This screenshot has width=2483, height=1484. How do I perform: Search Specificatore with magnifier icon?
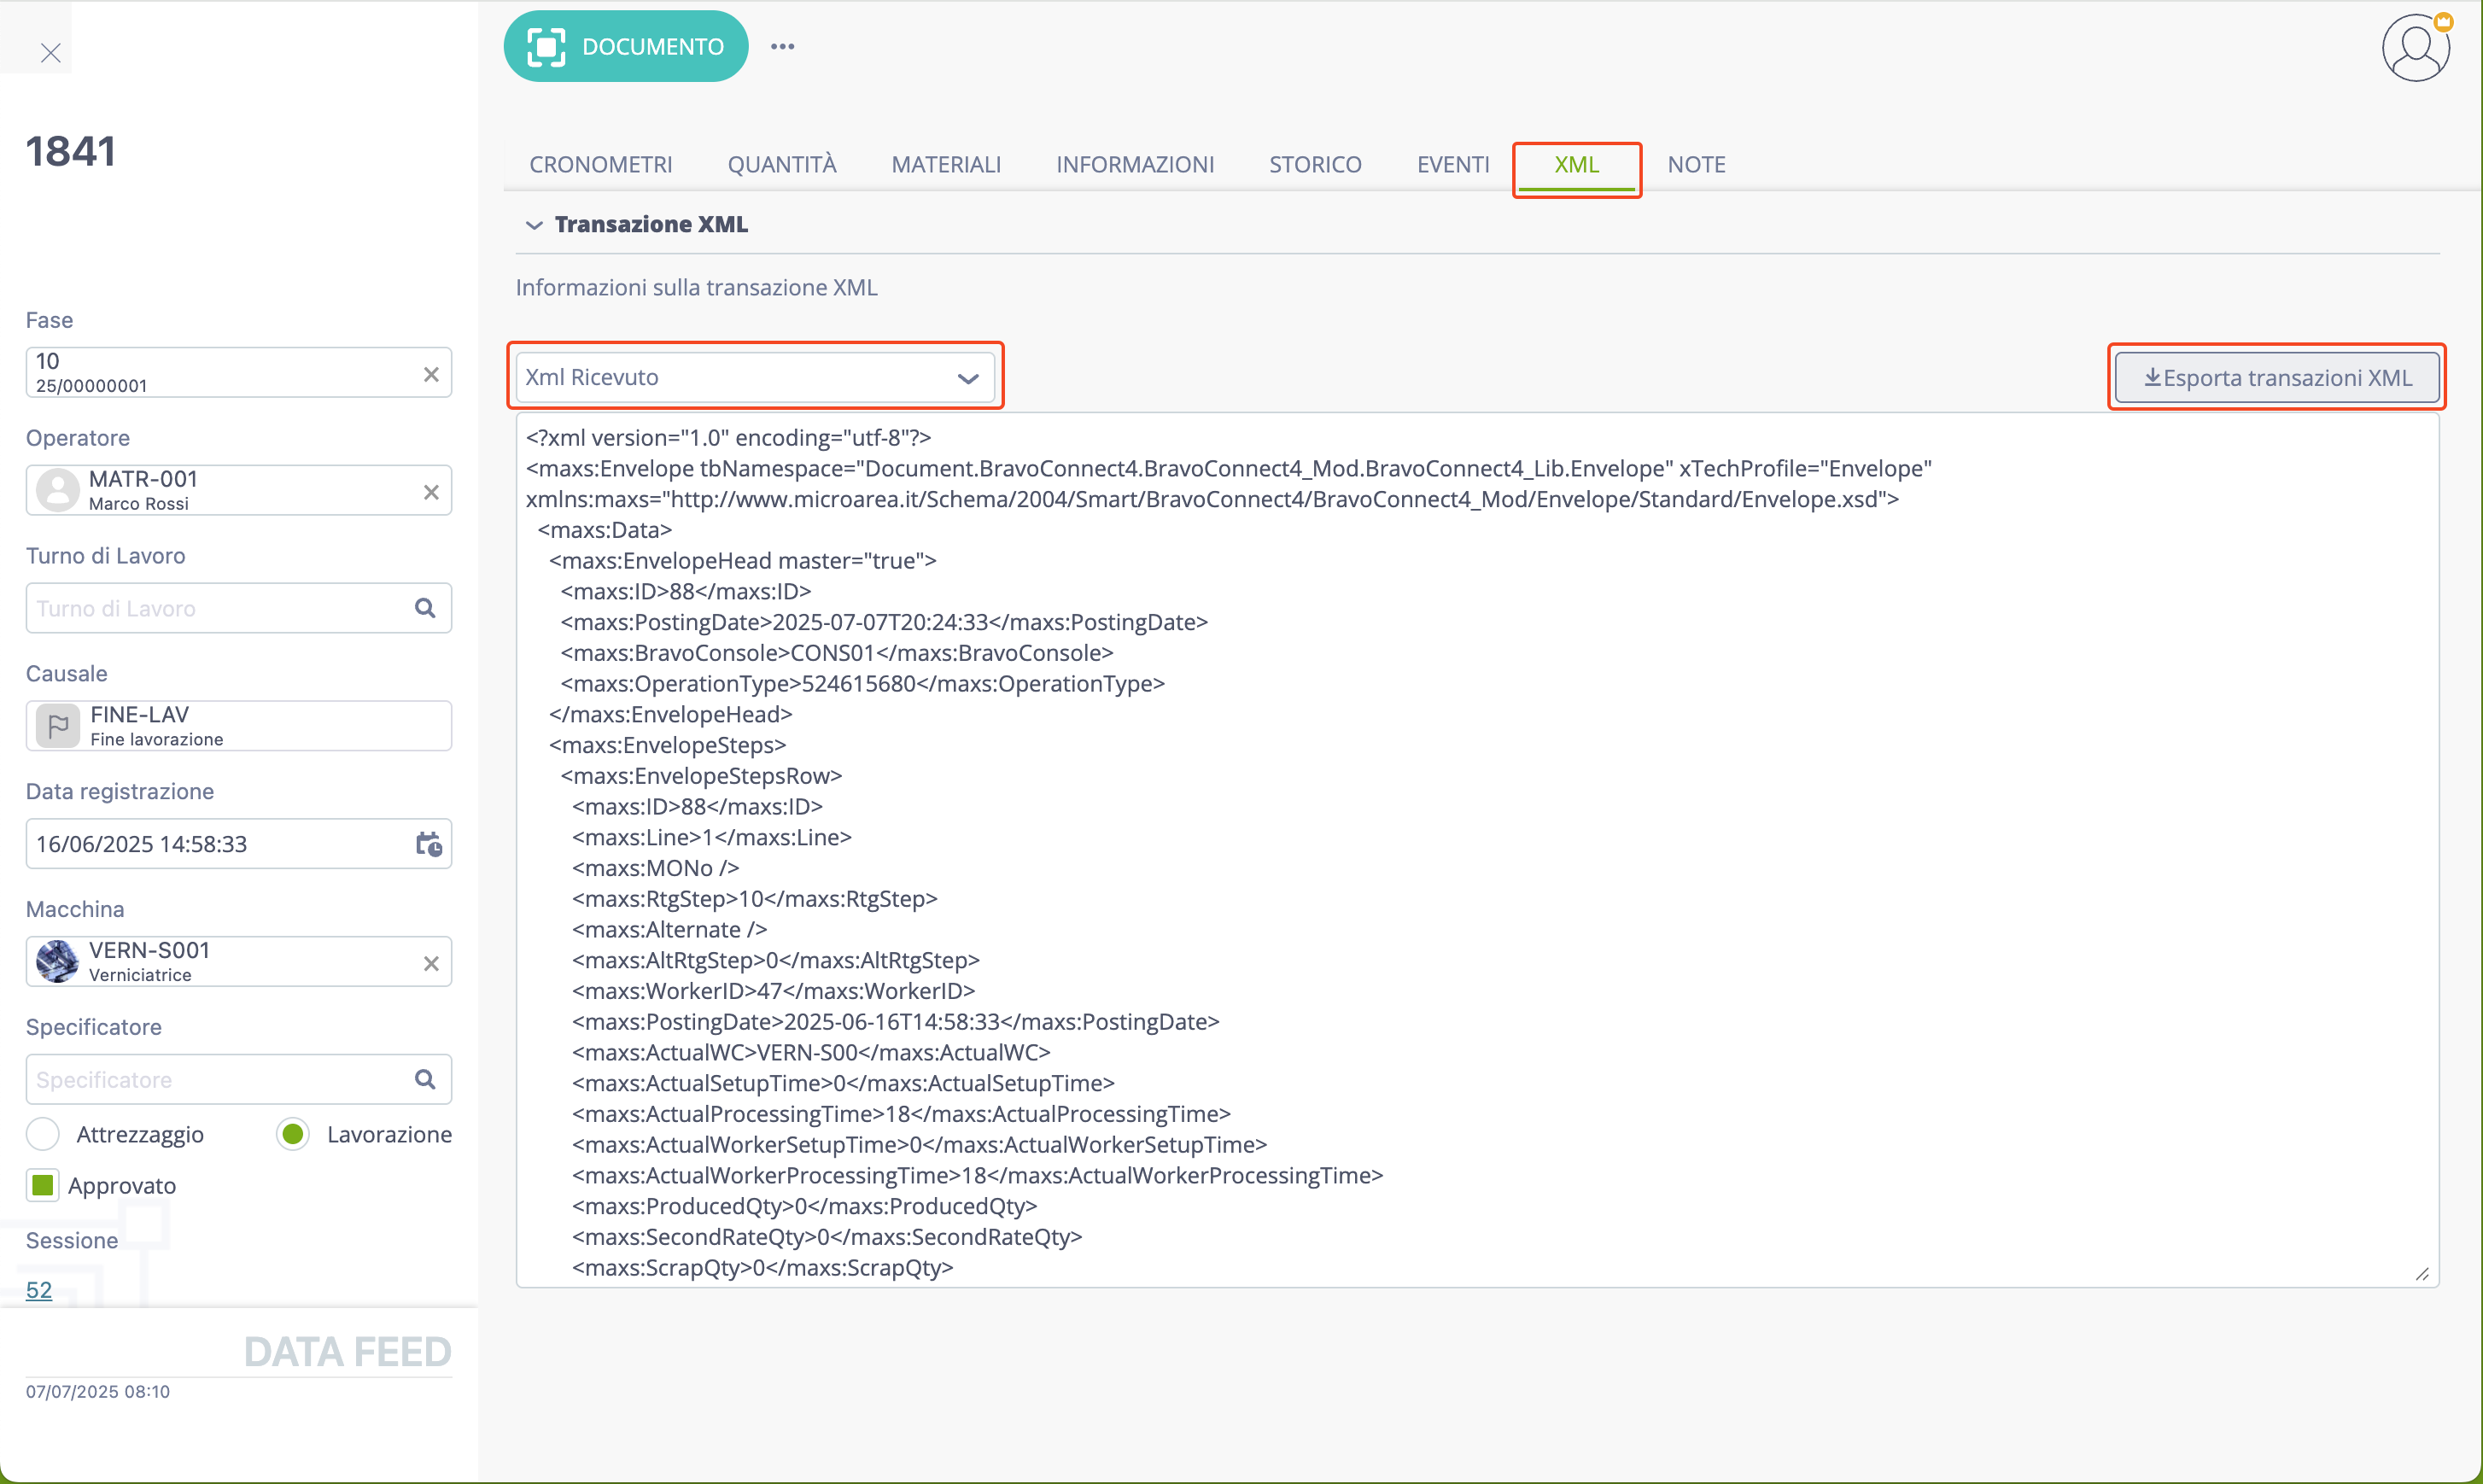425,1079
